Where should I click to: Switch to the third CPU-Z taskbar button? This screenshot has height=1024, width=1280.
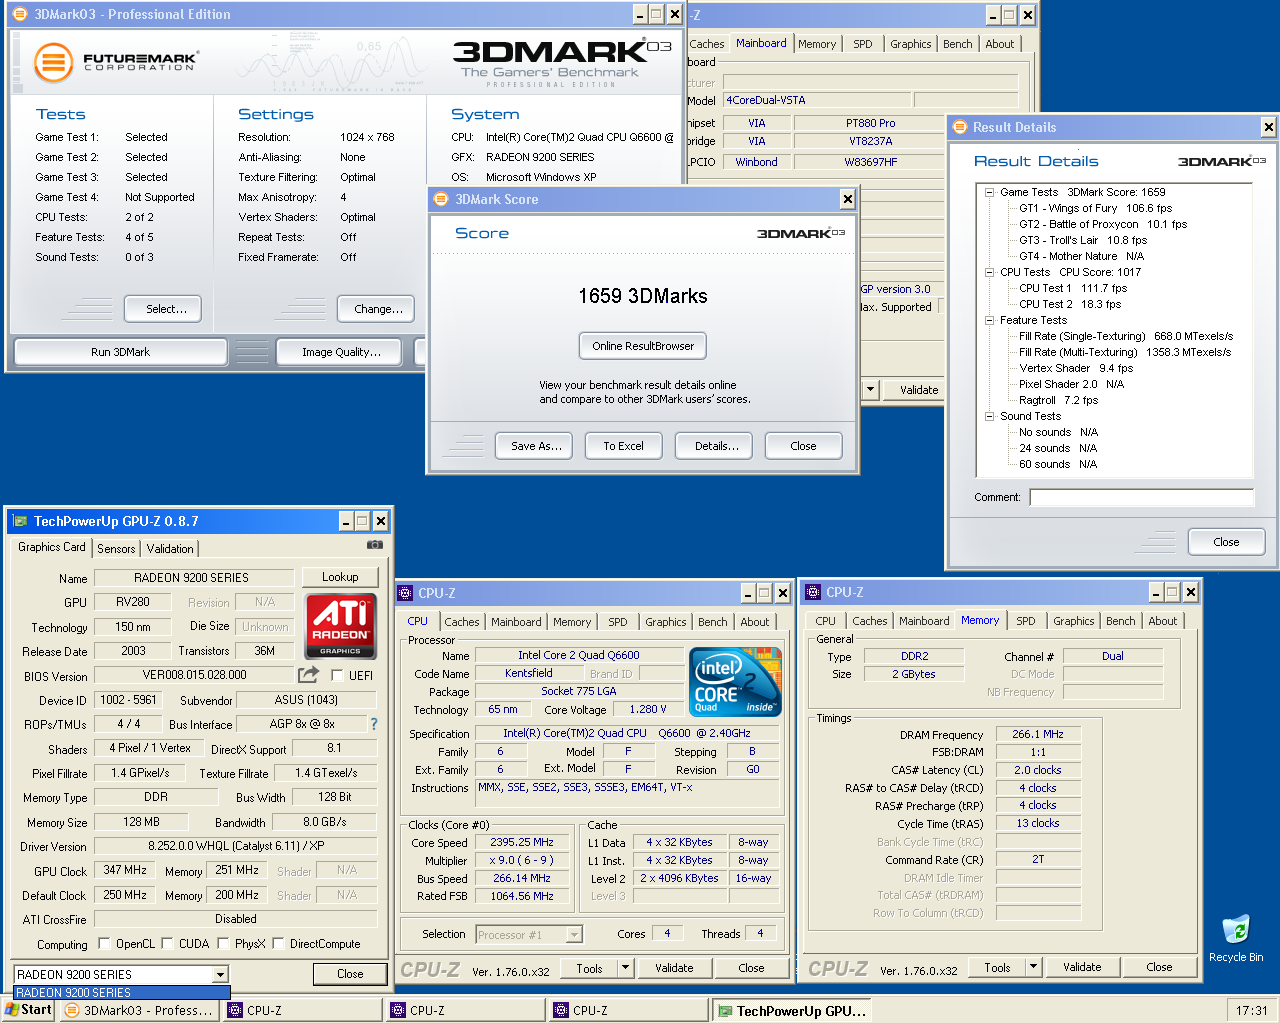[x=628, y=1011]
